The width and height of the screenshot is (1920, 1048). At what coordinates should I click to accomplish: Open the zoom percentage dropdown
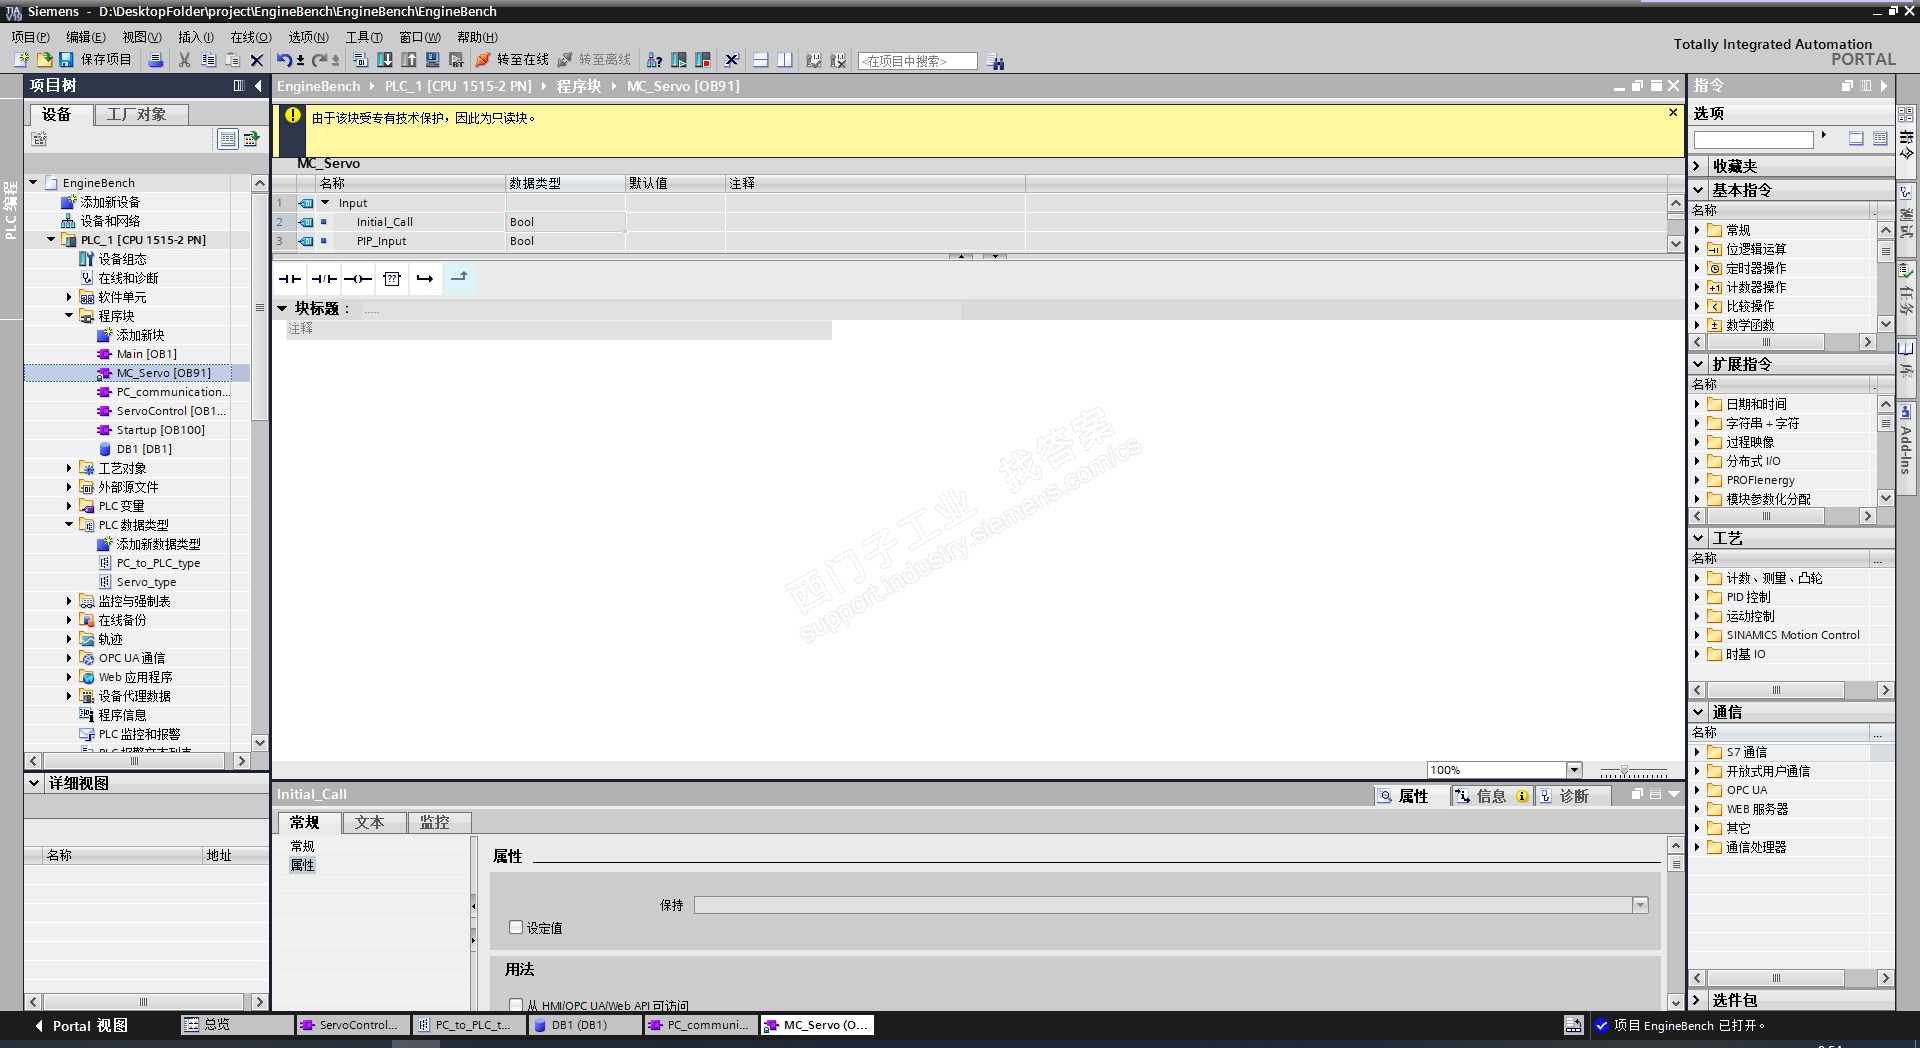click(x=1574, y=770)
